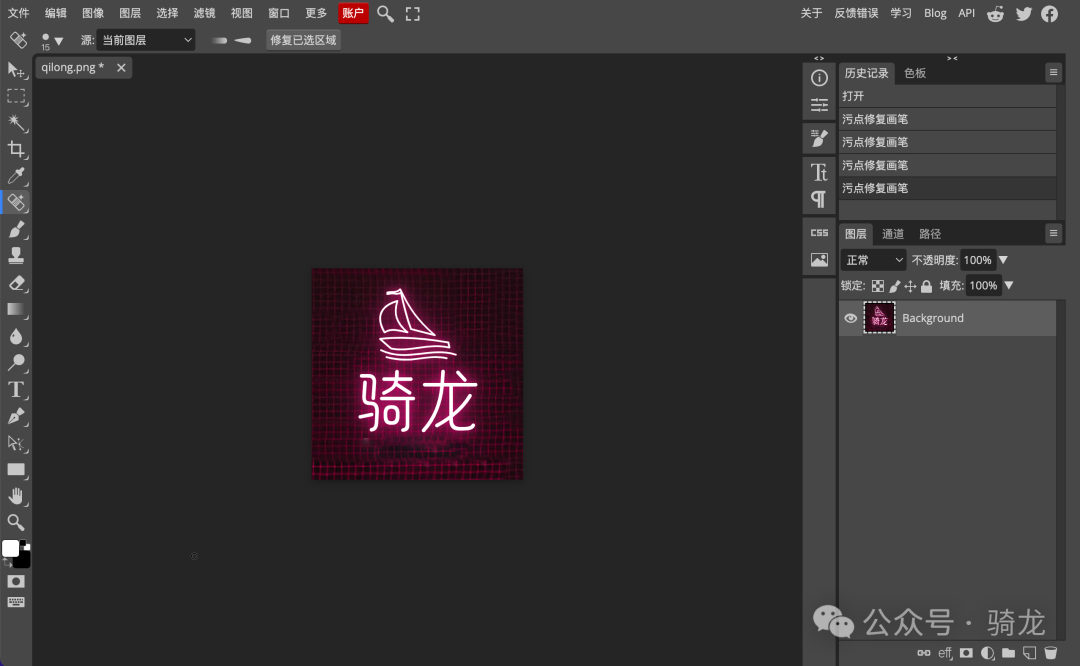
Task: Open the source 当前图层 dropdown
Action: pos(145,40)
